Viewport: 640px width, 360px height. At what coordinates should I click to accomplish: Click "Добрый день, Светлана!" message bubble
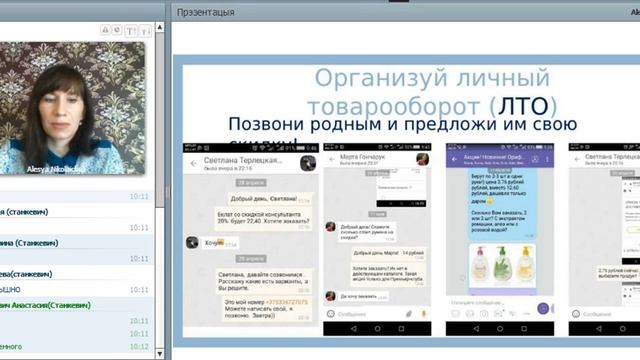(x=271, y=199)
